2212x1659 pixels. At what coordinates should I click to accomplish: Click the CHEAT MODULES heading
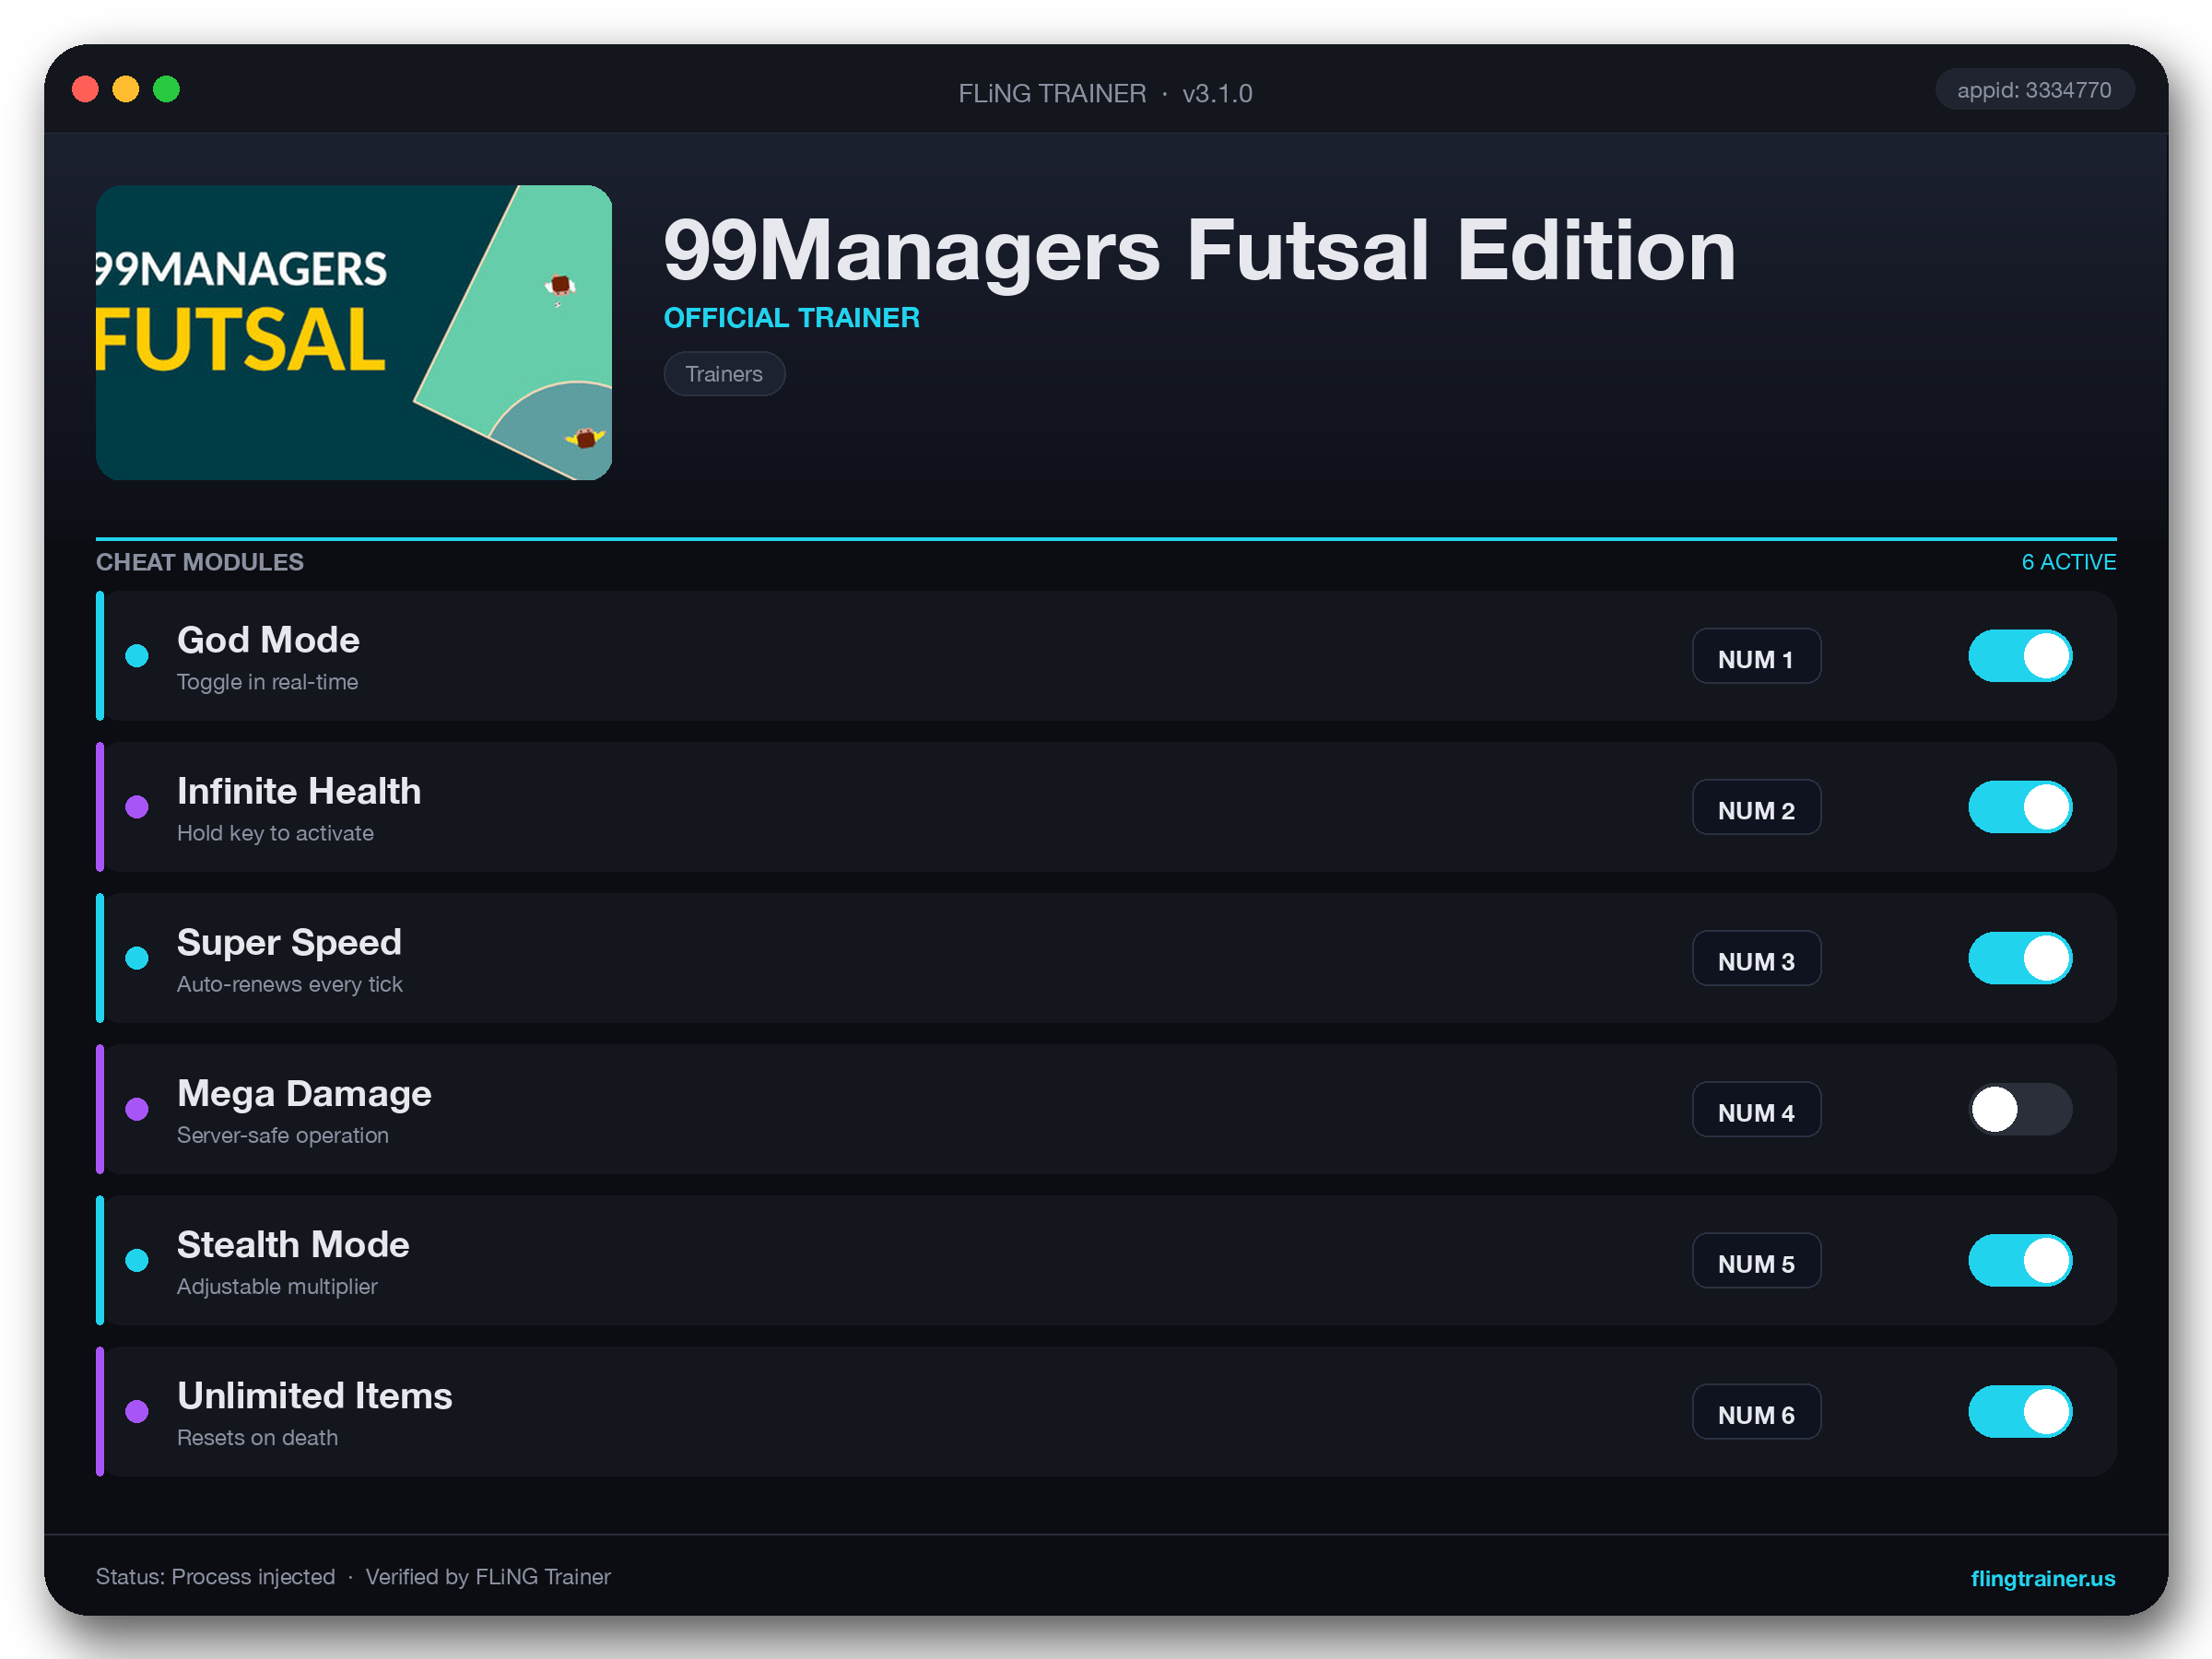[200, 562]
